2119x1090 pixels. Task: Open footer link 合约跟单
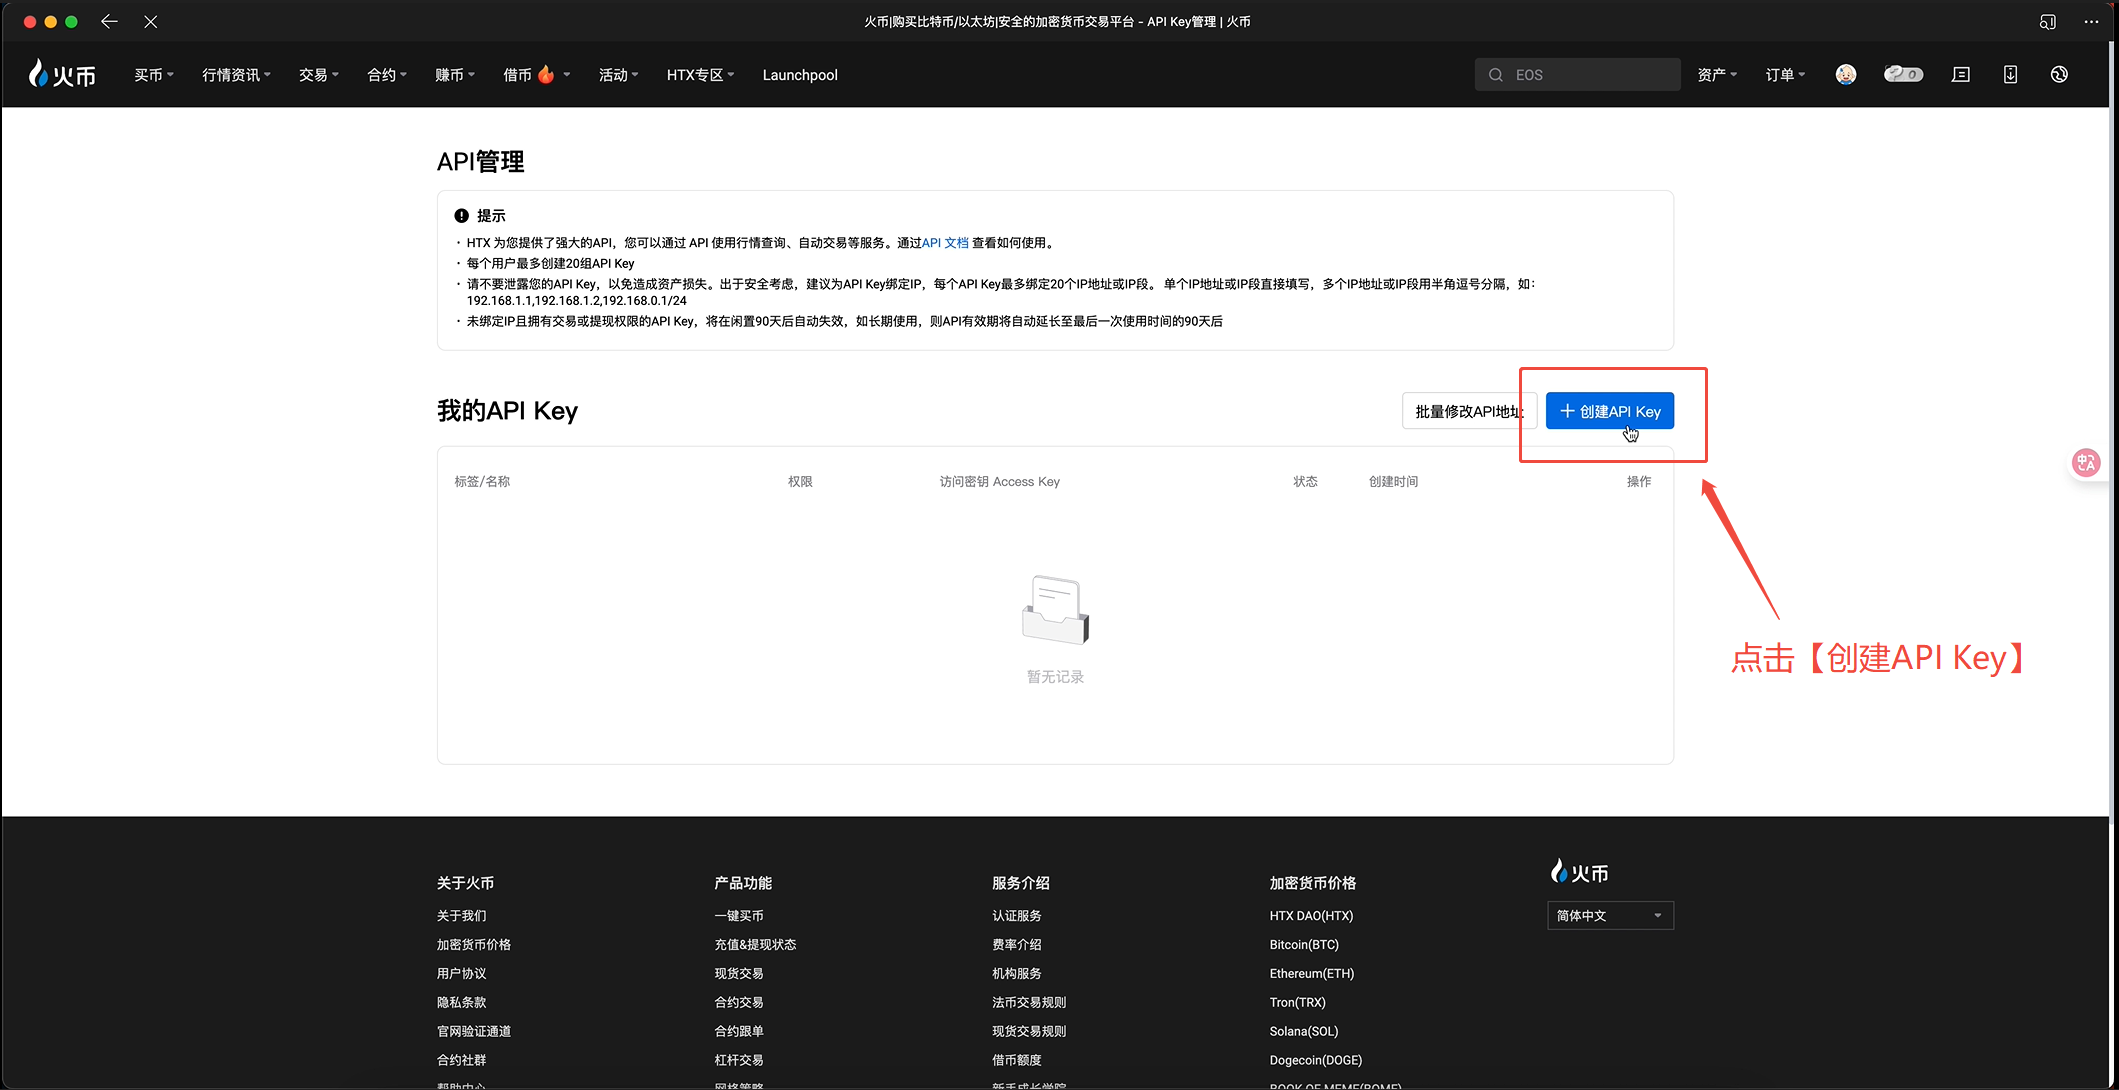739,1031
